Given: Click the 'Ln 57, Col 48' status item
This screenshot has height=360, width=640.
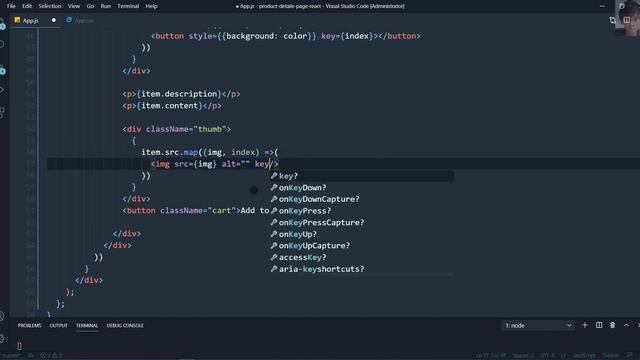Looking at the screenshot, I should pos(491,356).
